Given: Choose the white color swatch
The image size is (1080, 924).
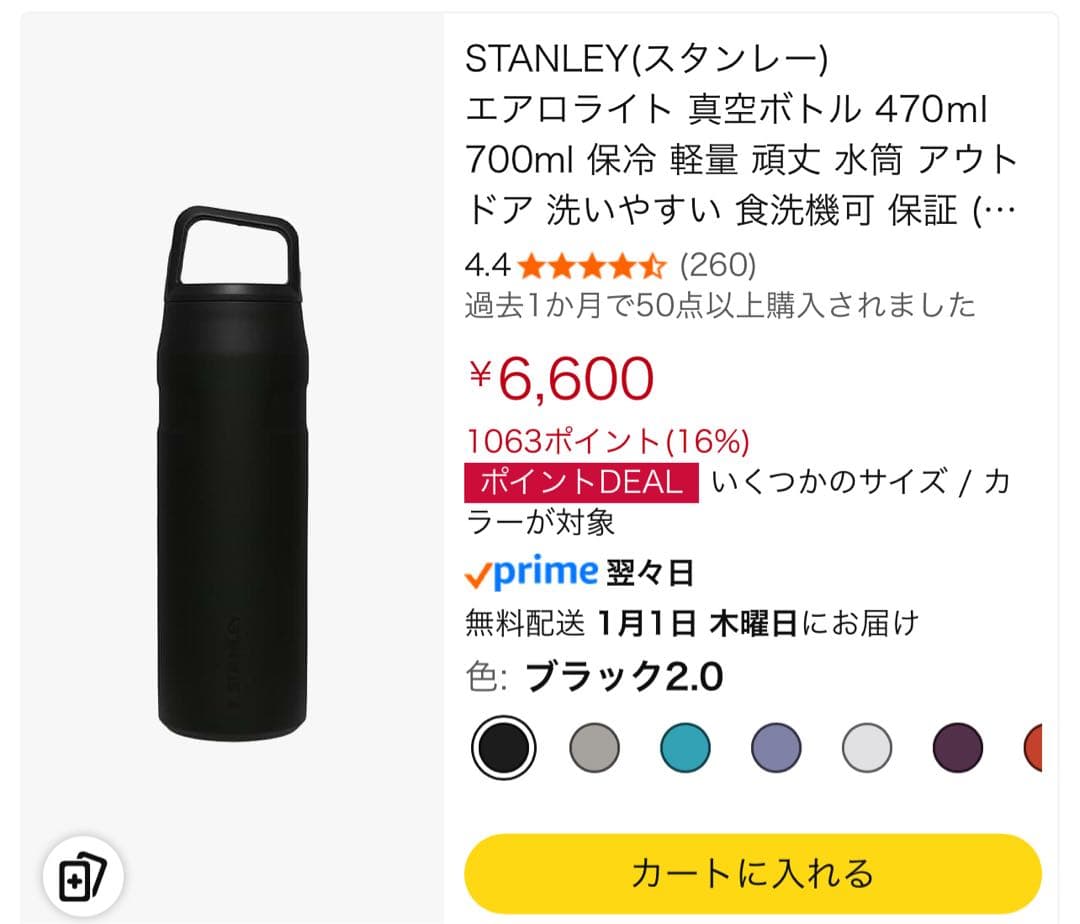Looking at the screenshot, I should click(x=867, y=747).
